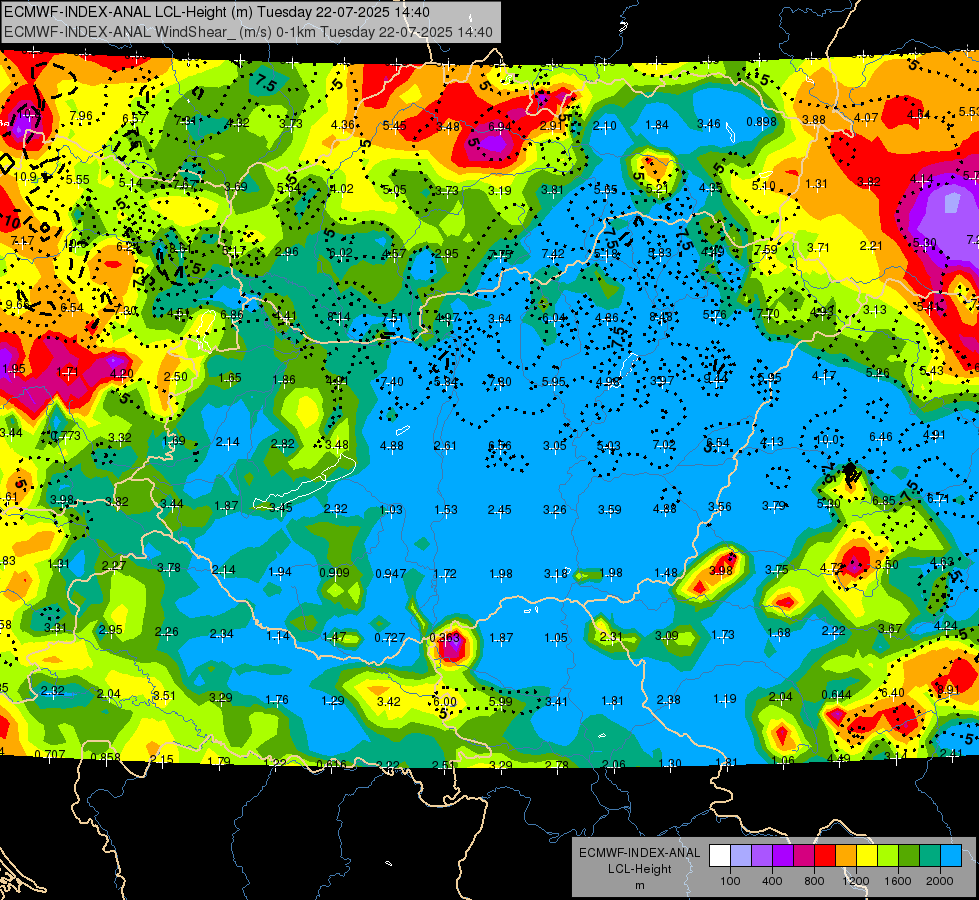Click legend tick label 1600
Screen dimensions: 979x900
point(898,881)
